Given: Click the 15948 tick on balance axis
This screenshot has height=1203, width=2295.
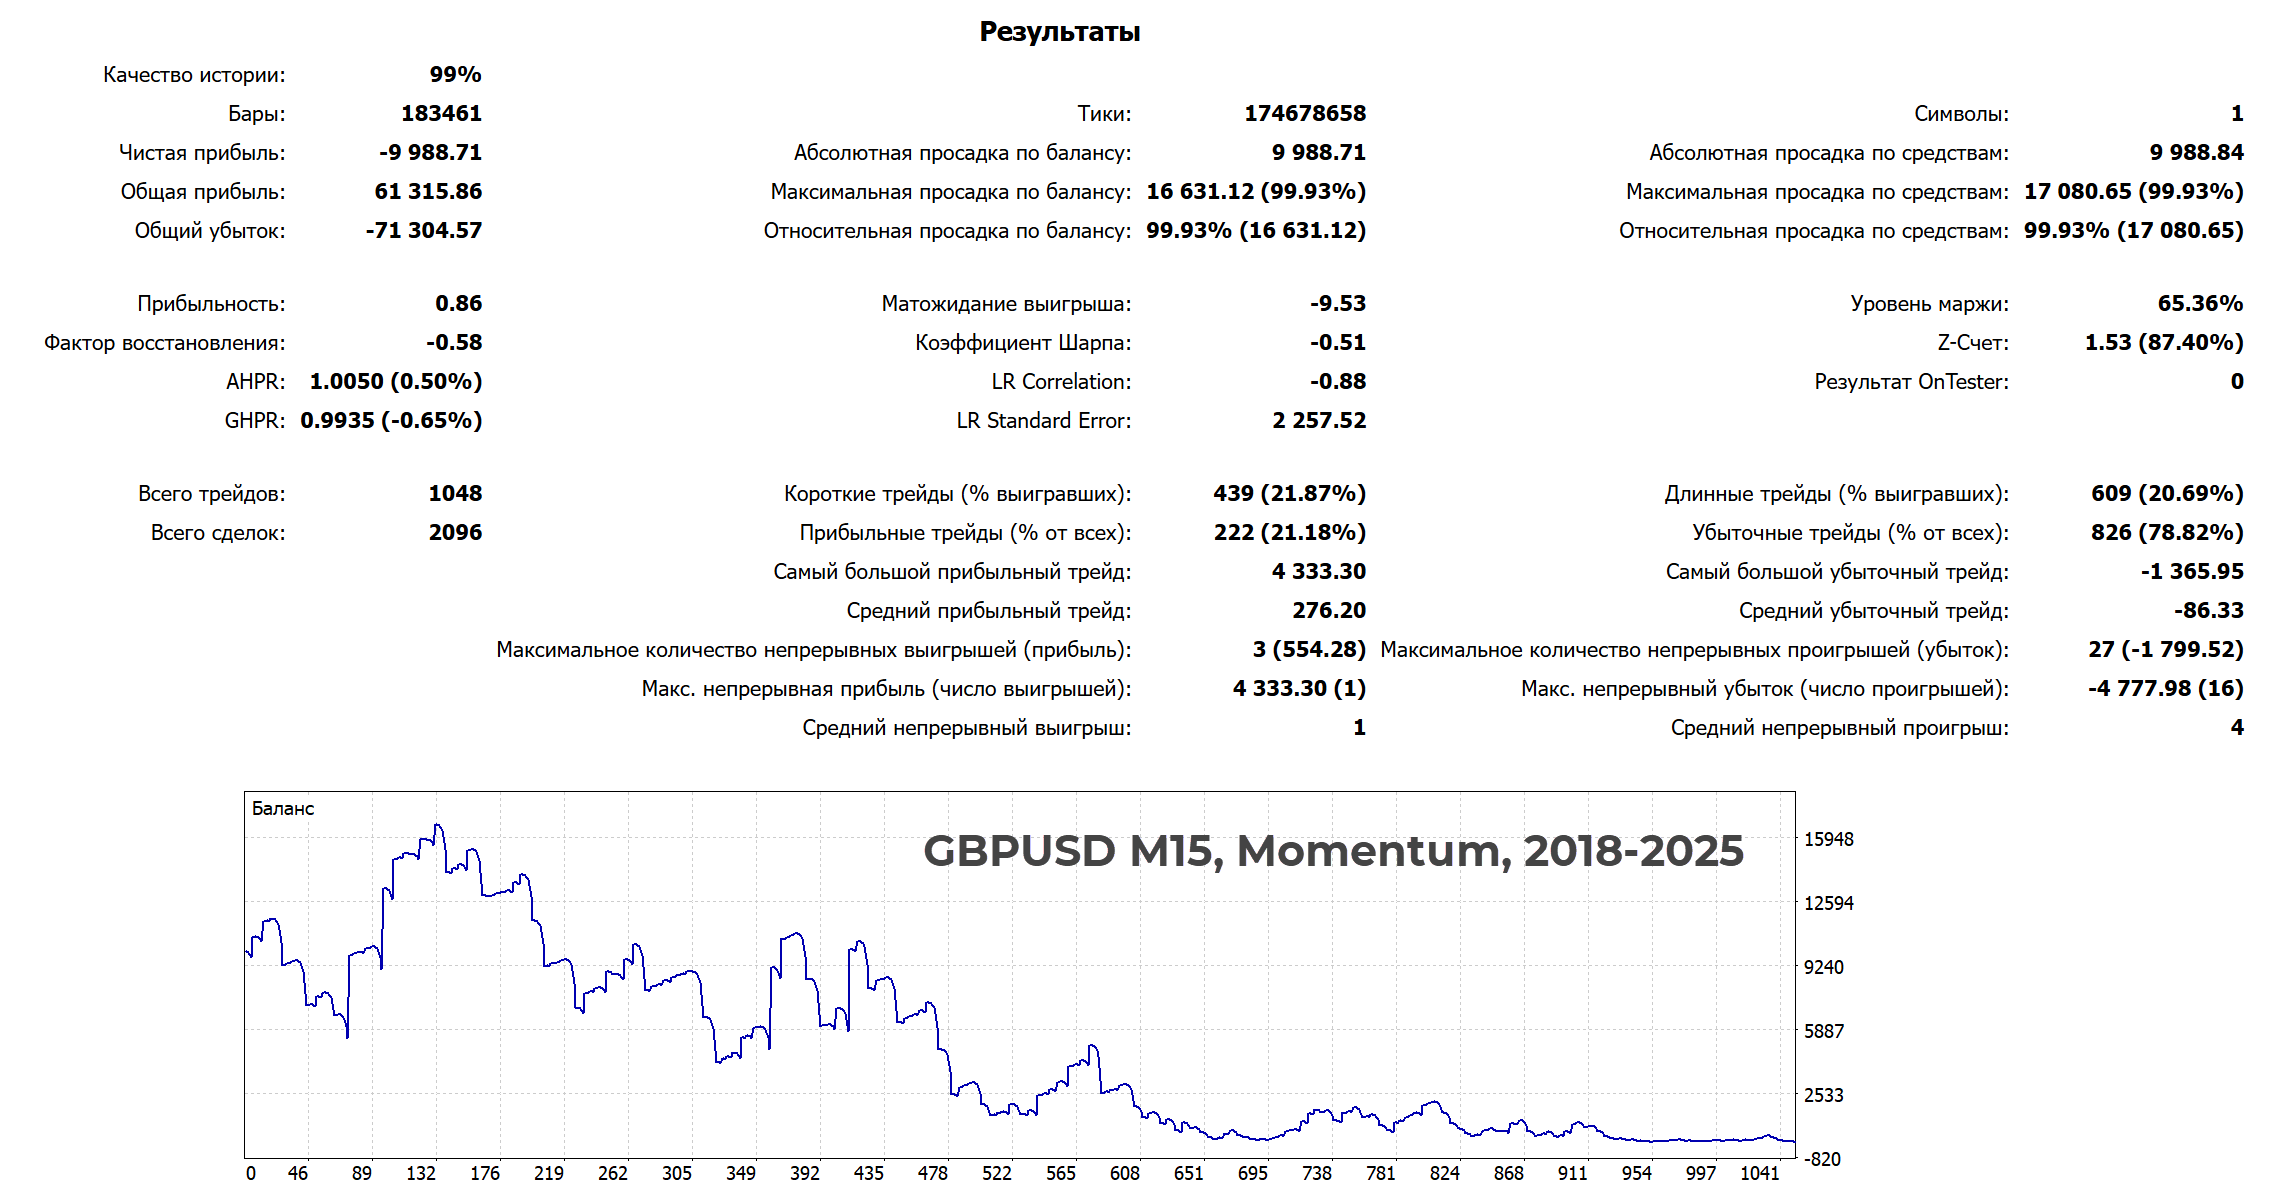Looking at the screenshot, I should coord(1828,839).
